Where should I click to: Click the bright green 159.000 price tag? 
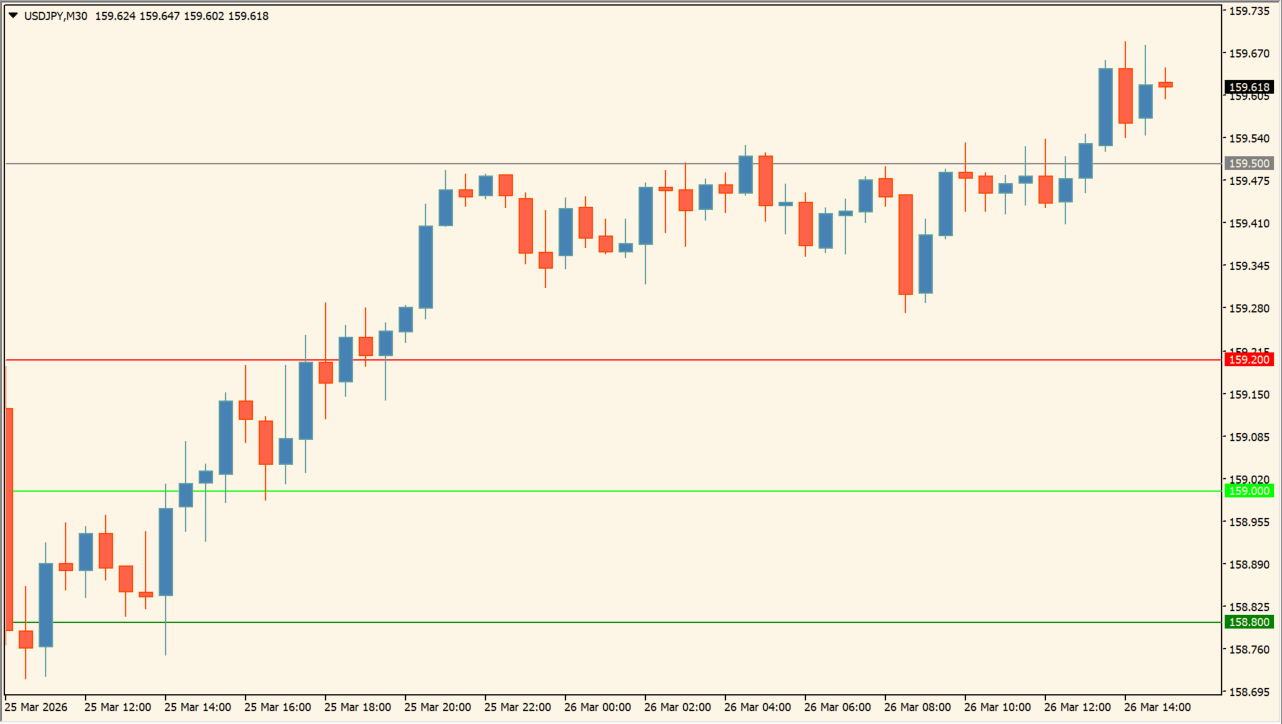pos(1249,491)
